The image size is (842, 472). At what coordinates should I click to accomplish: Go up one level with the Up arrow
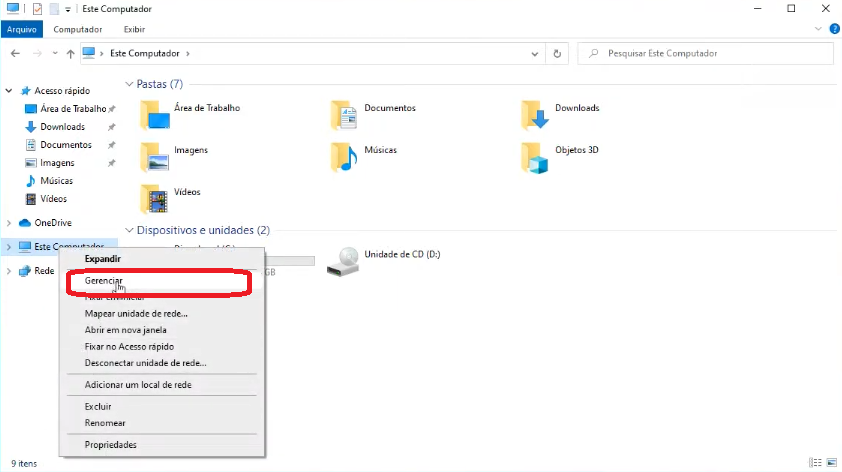[x=70, y=54]
